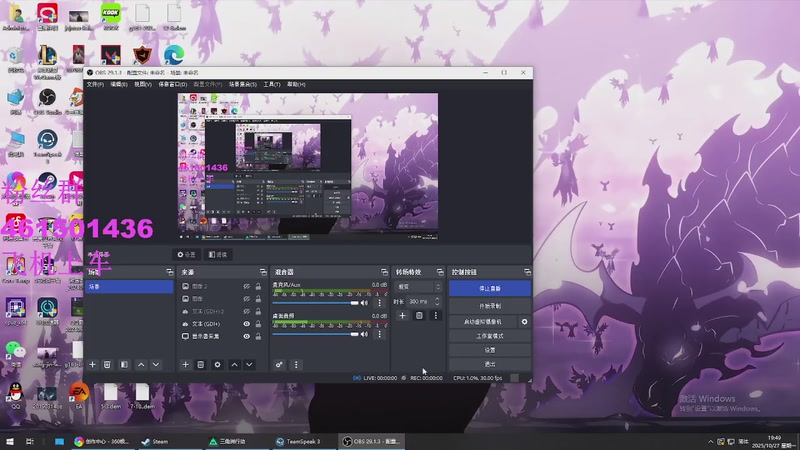Click the 停止直播 stop streaming button

coord(490,288)
